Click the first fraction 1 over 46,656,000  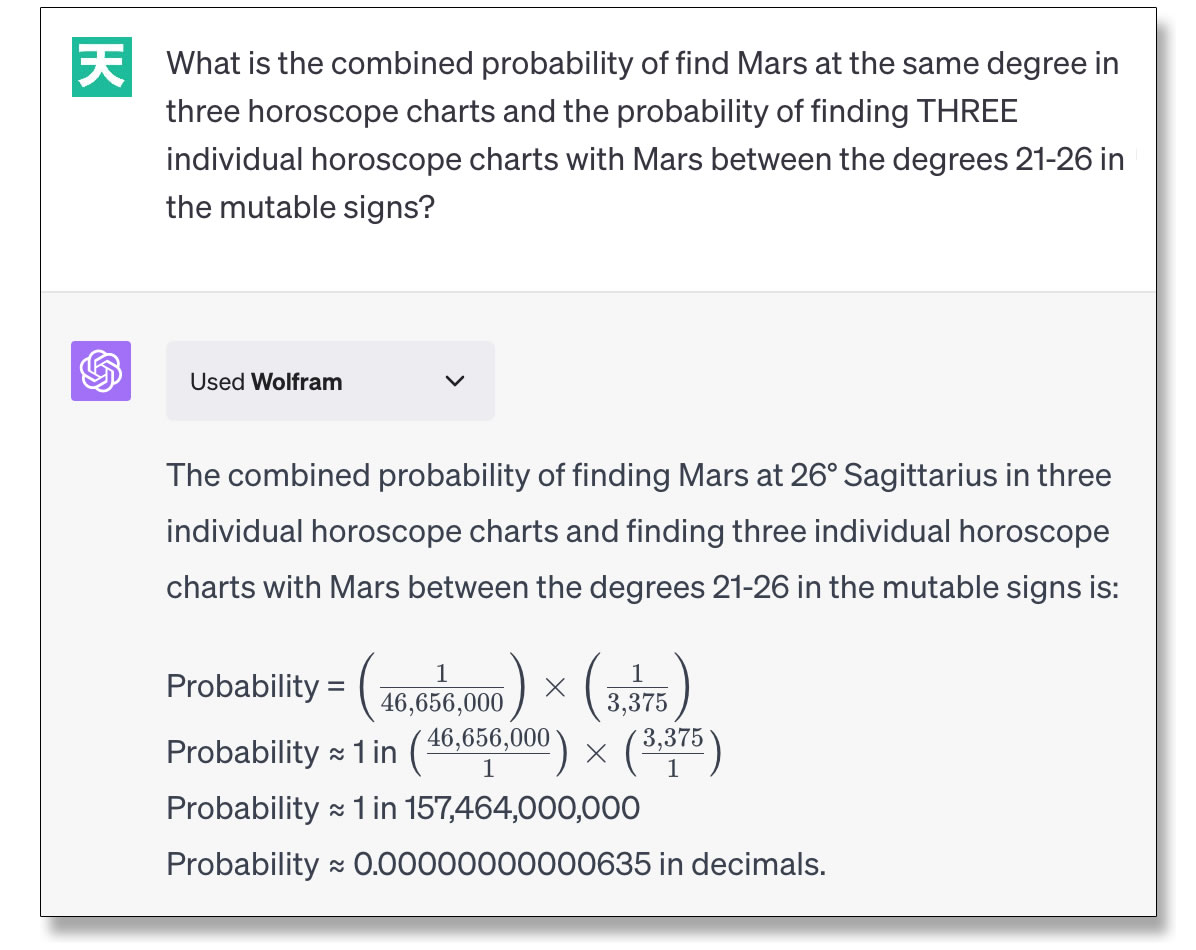[442, 688]
